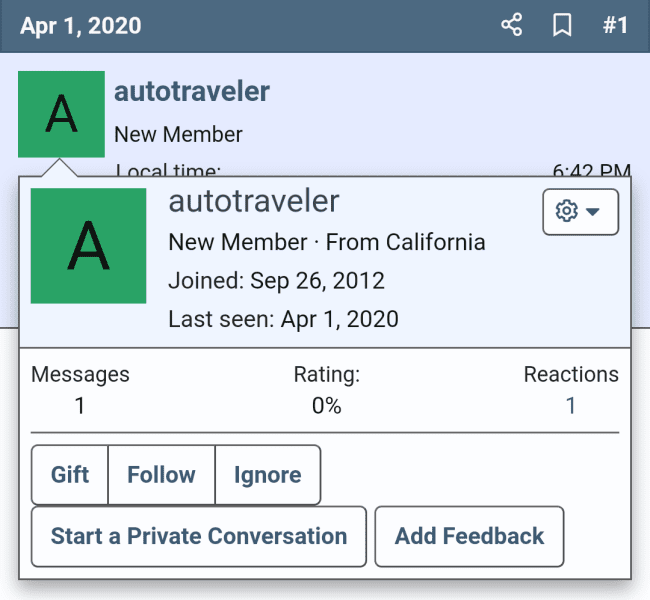Click the Apr 1, 2020 post date
The width and height of the screenshot is (650, 600).
click(81, 25)
